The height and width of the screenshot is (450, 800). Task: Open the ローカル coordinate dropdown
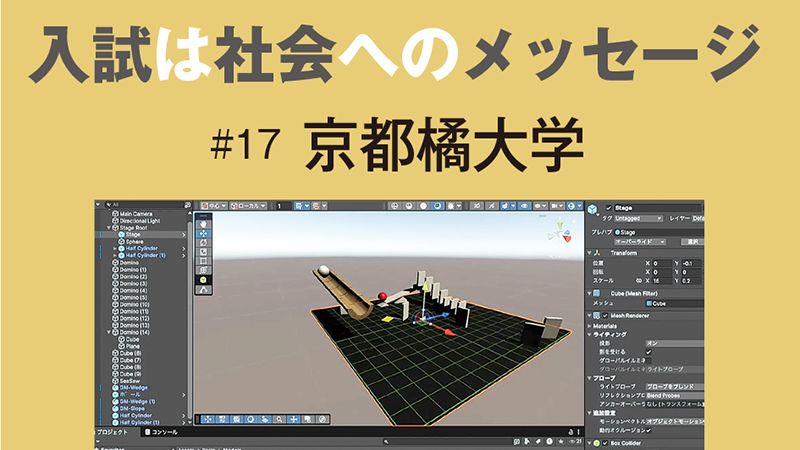[x=248, y=206]
